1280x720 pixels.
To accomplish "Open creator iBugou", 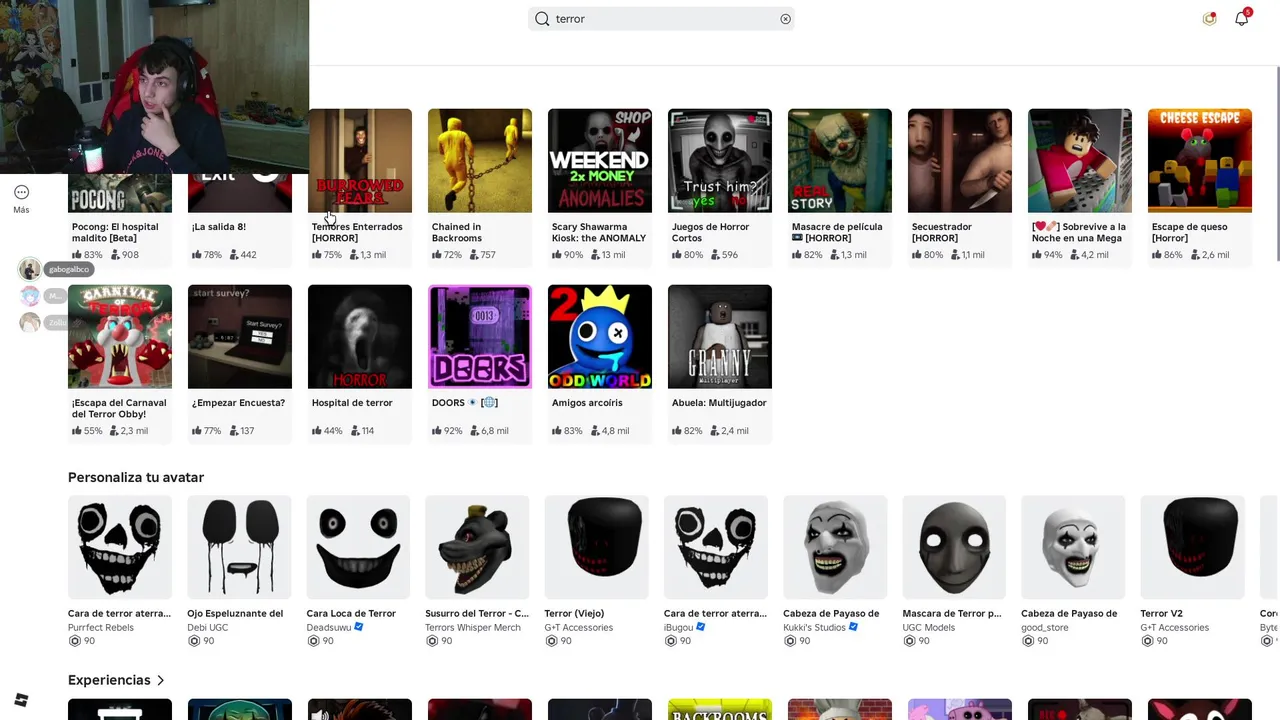I will click(679, 628).
